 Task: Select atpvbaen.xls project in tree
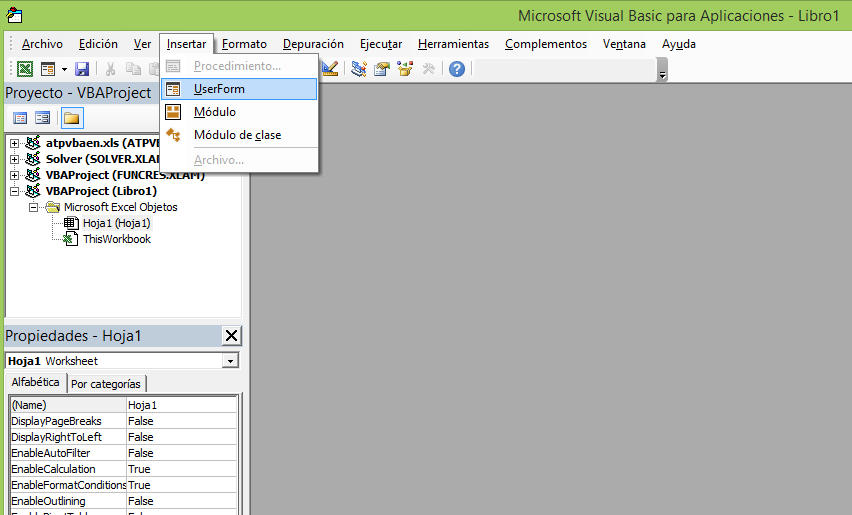(x=102, y=143)
